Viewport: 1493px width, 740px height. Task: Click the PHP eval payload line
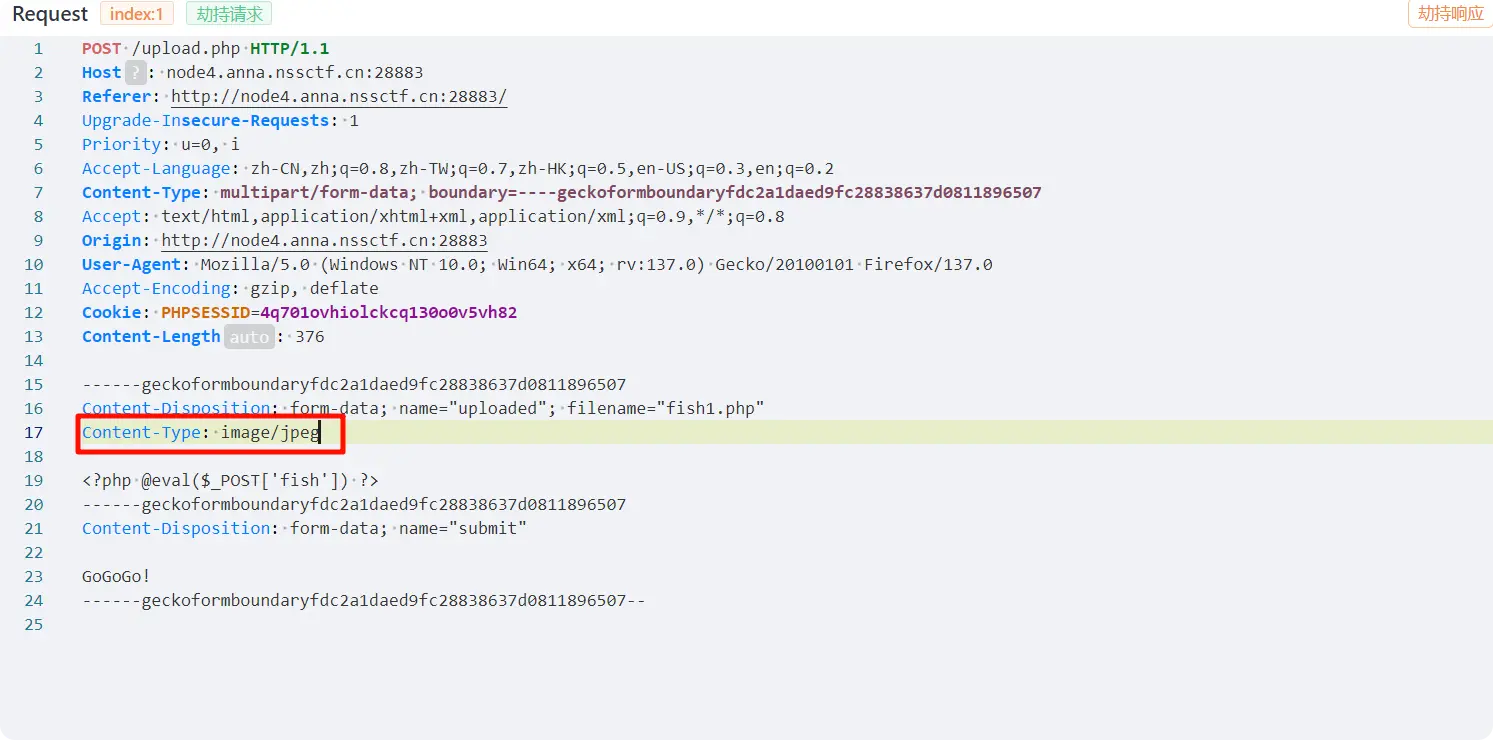click(230, 480)
